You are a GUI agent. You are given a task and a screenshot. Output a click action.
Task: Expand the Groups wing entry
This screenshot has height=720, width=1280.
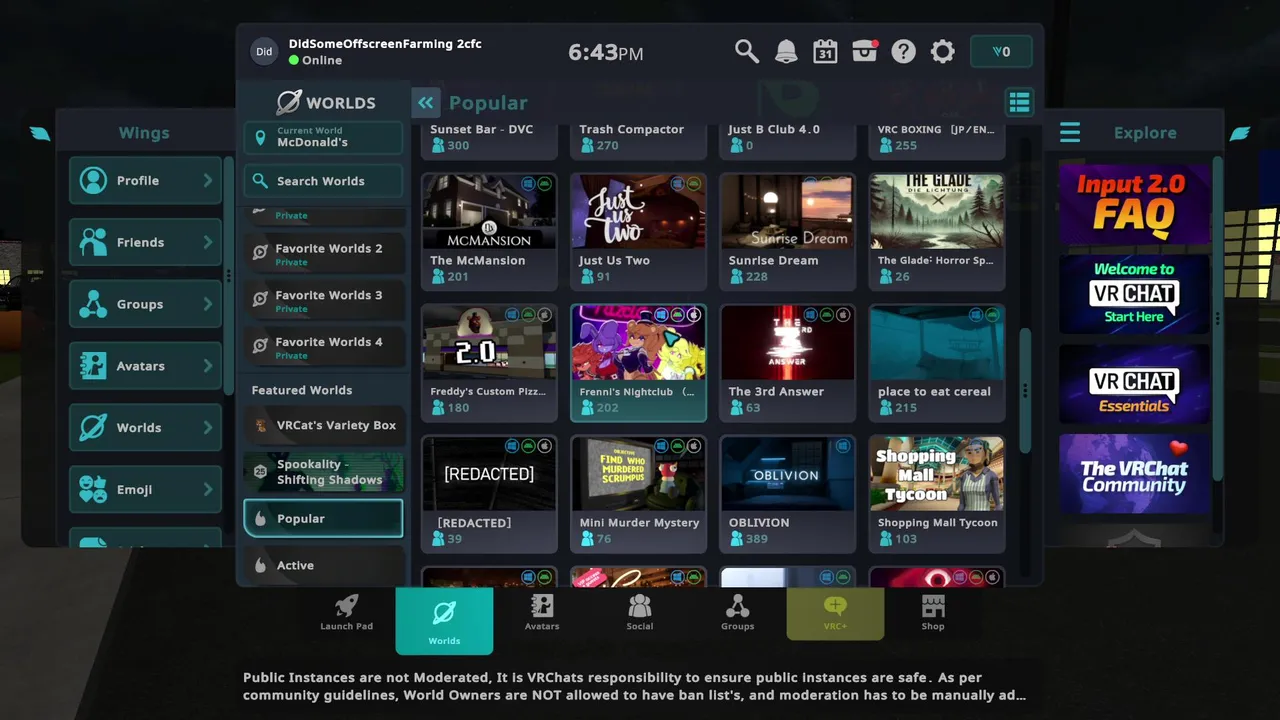(x=145, y=304)
